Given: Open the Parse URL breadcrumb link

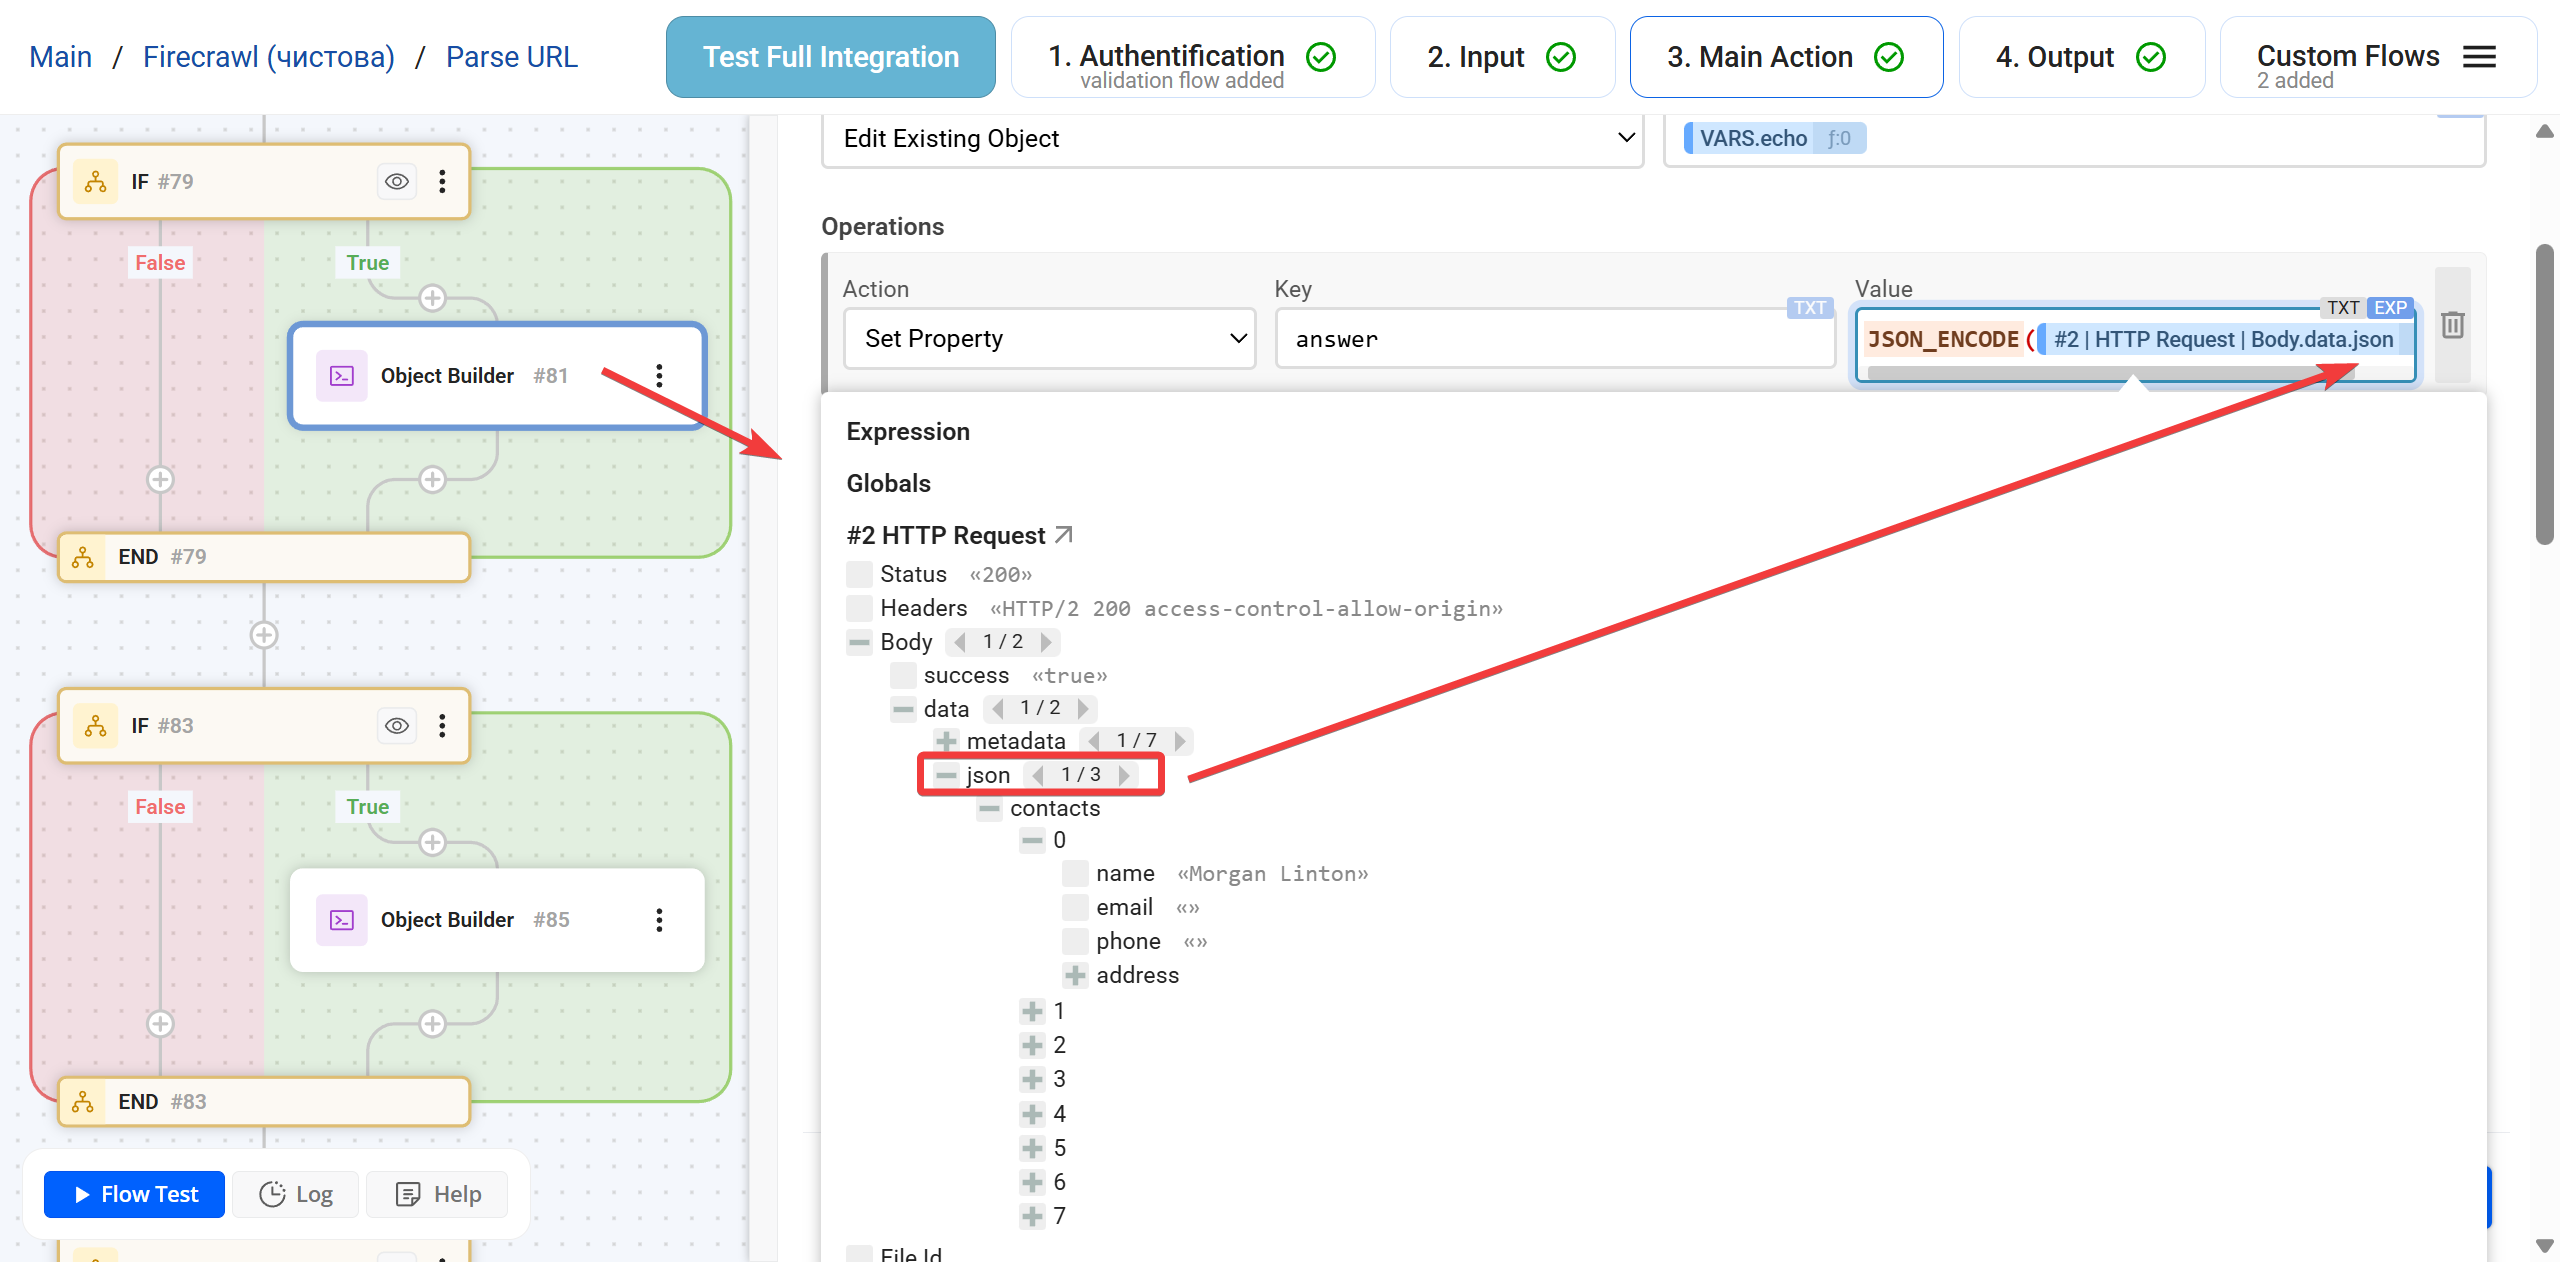Looking at the screenshot, I should pyautogui.click(x=511, y=57).
